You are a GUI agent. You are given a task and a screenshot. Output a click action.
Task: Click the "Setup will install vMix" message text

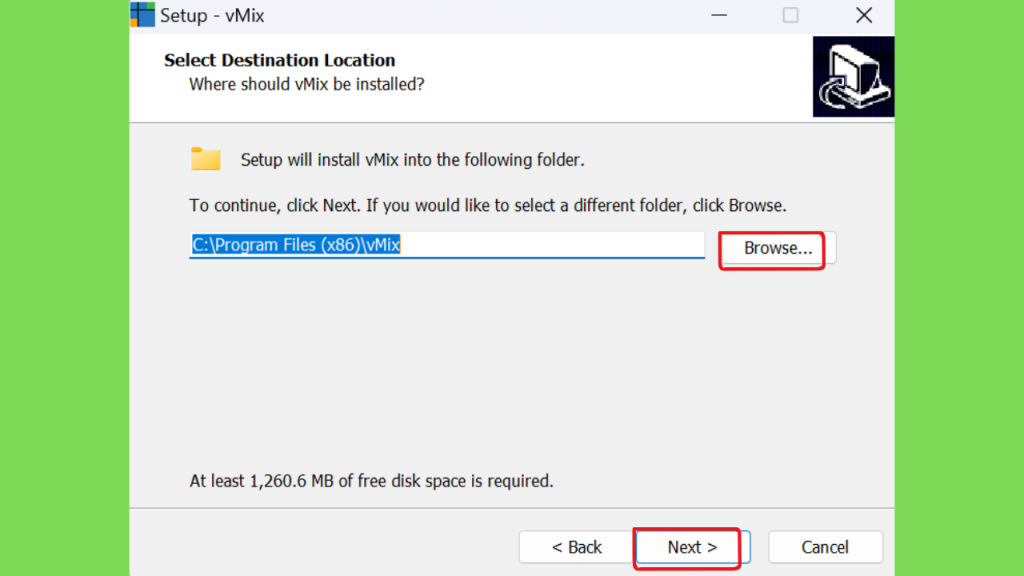pyautogui.click(x=412, y=160)
